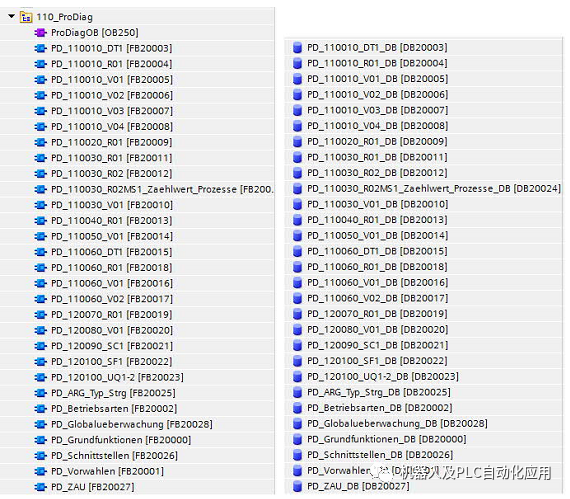
Task: Collapse the 110_ProDiag folder arrow
Action: coord(12,16)
